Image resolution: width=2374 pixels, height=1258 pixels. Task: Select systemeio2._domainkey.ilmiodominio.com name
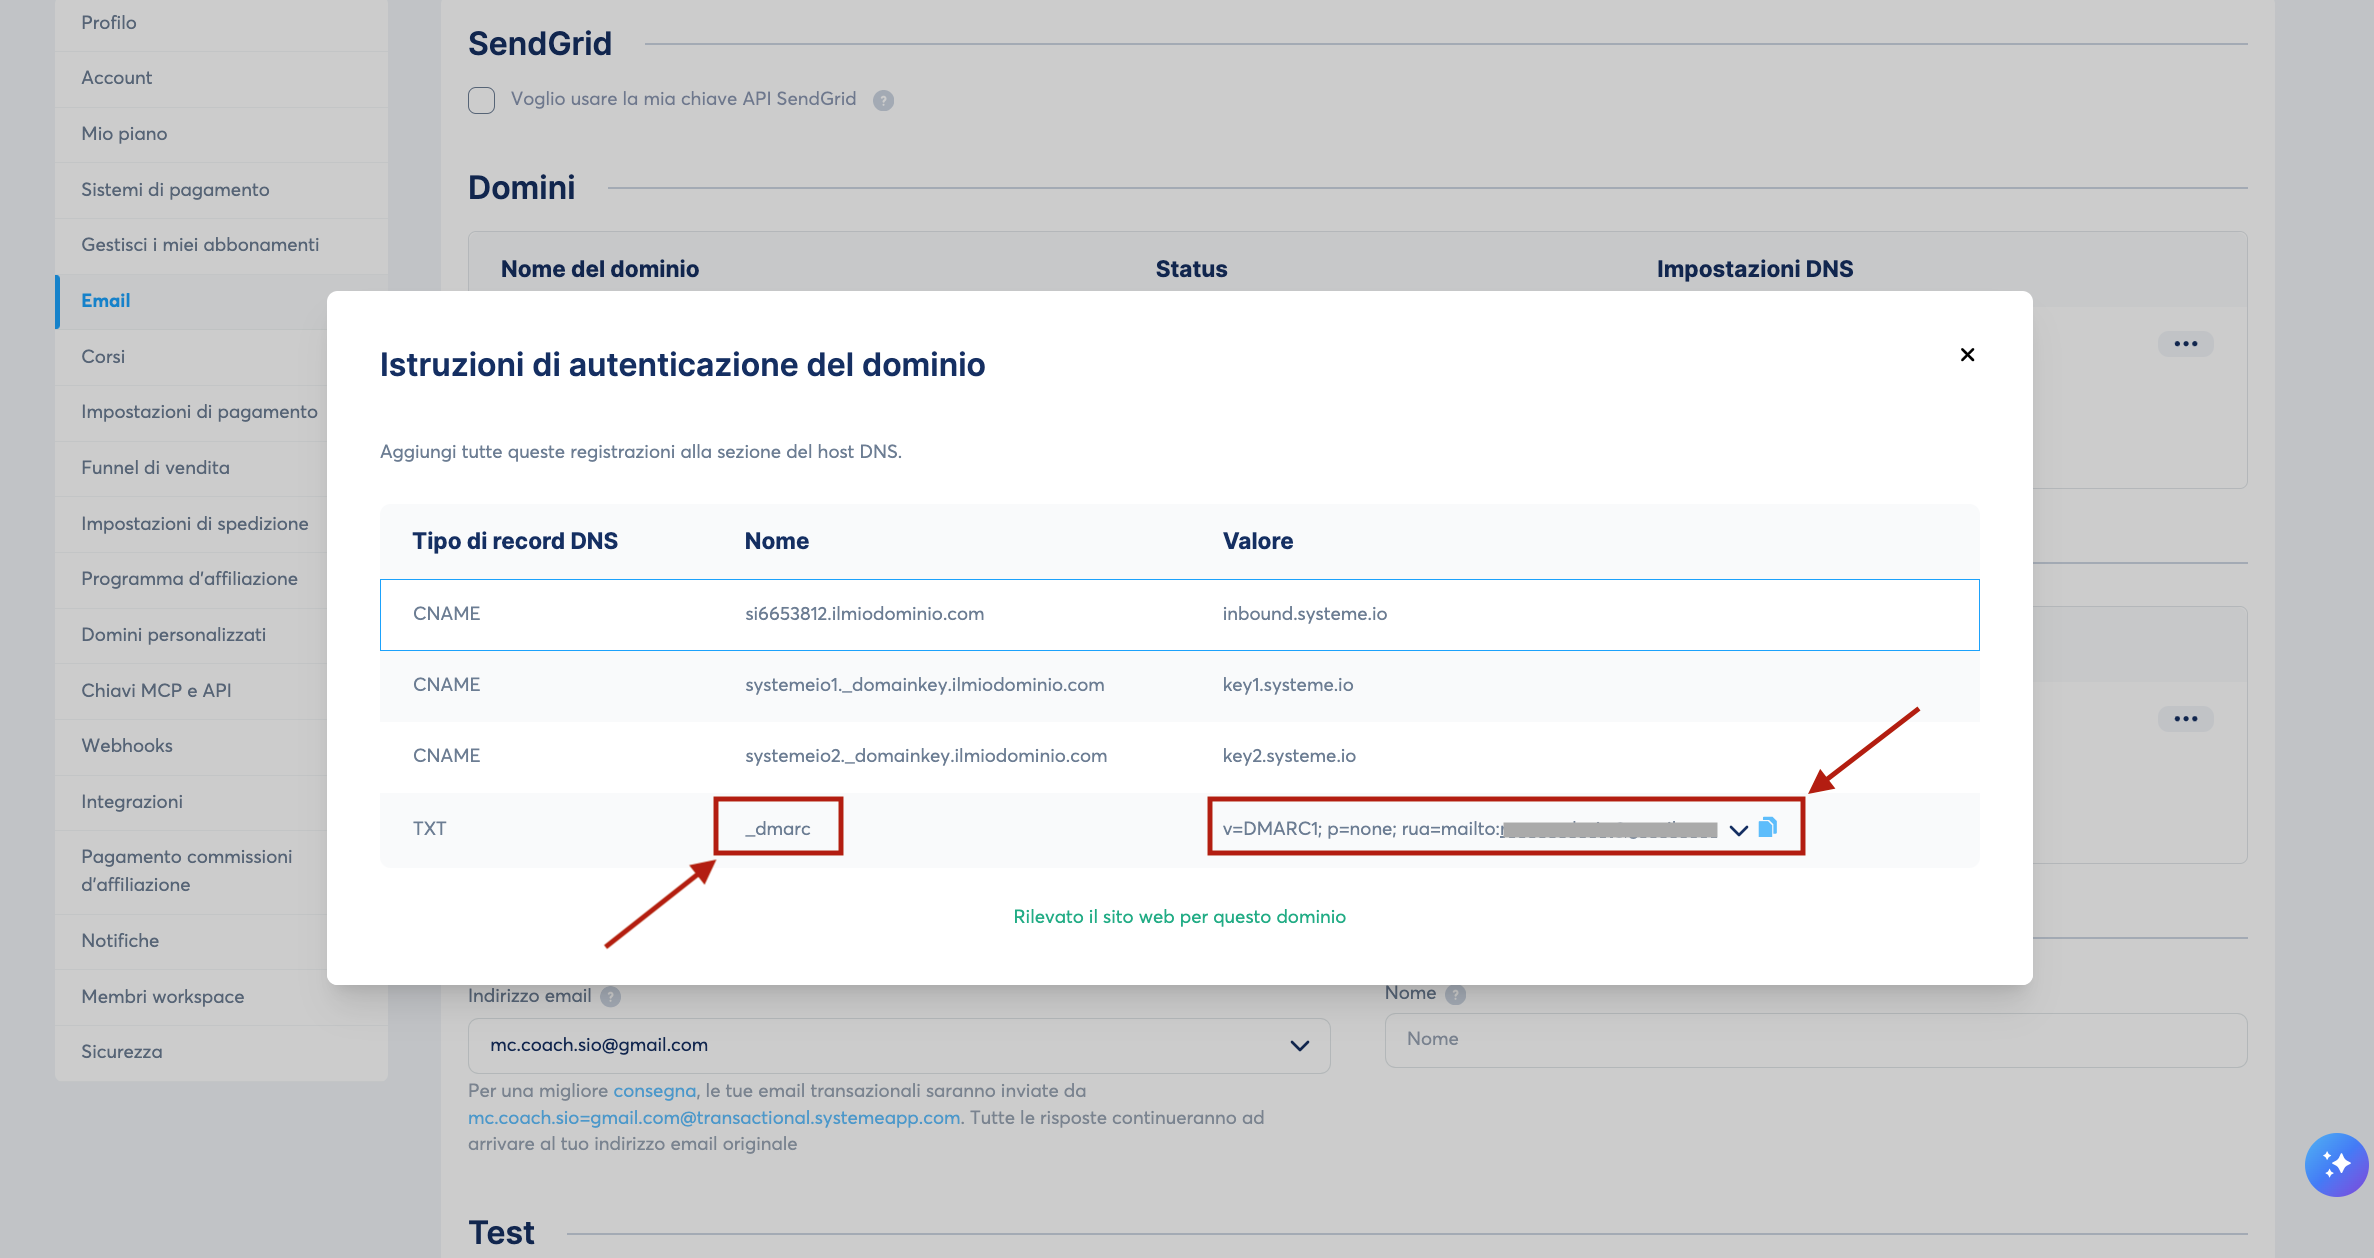coord(926,756)
